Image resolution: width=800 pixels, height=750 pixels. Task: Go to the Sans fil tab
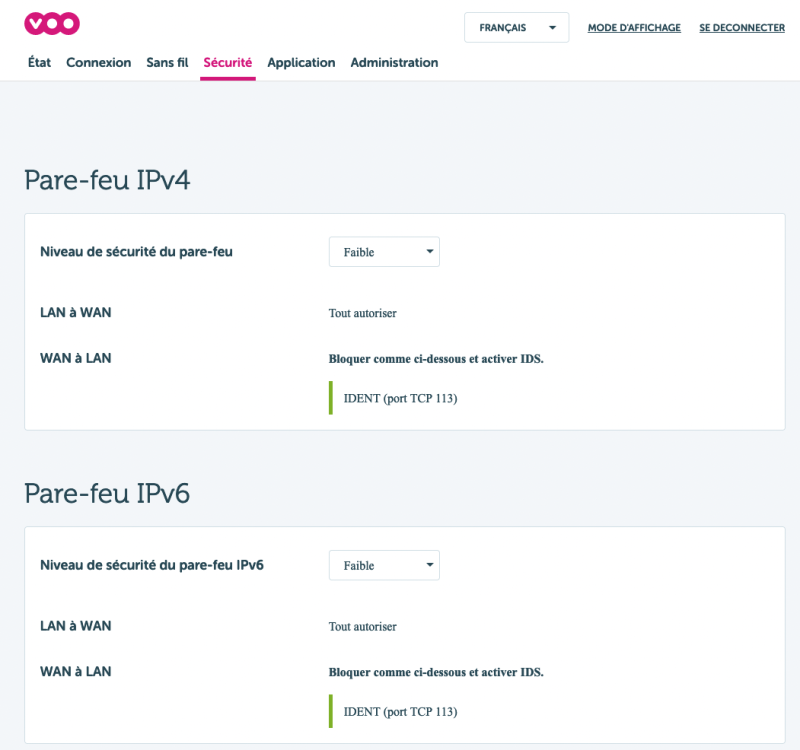[x=167, y=62]
